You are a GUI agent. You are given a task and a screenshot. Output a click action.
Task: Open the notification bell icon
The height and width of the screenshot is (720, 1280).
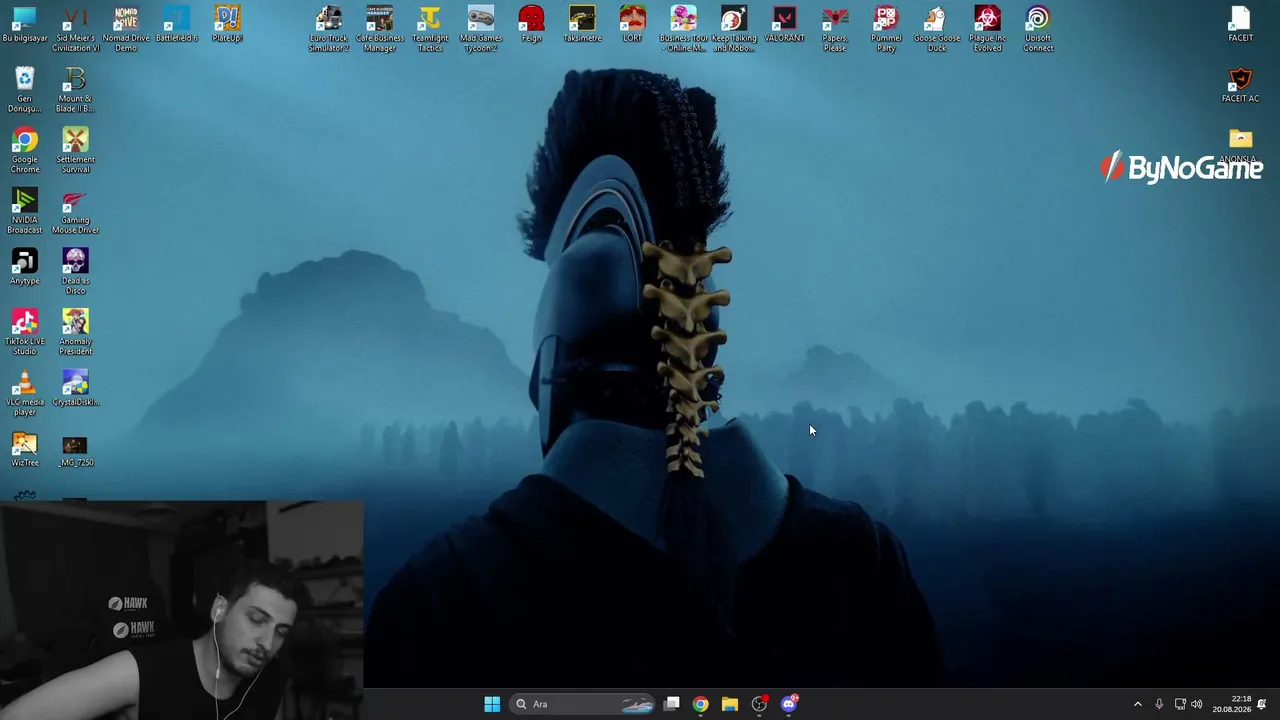pos(1262,704)
